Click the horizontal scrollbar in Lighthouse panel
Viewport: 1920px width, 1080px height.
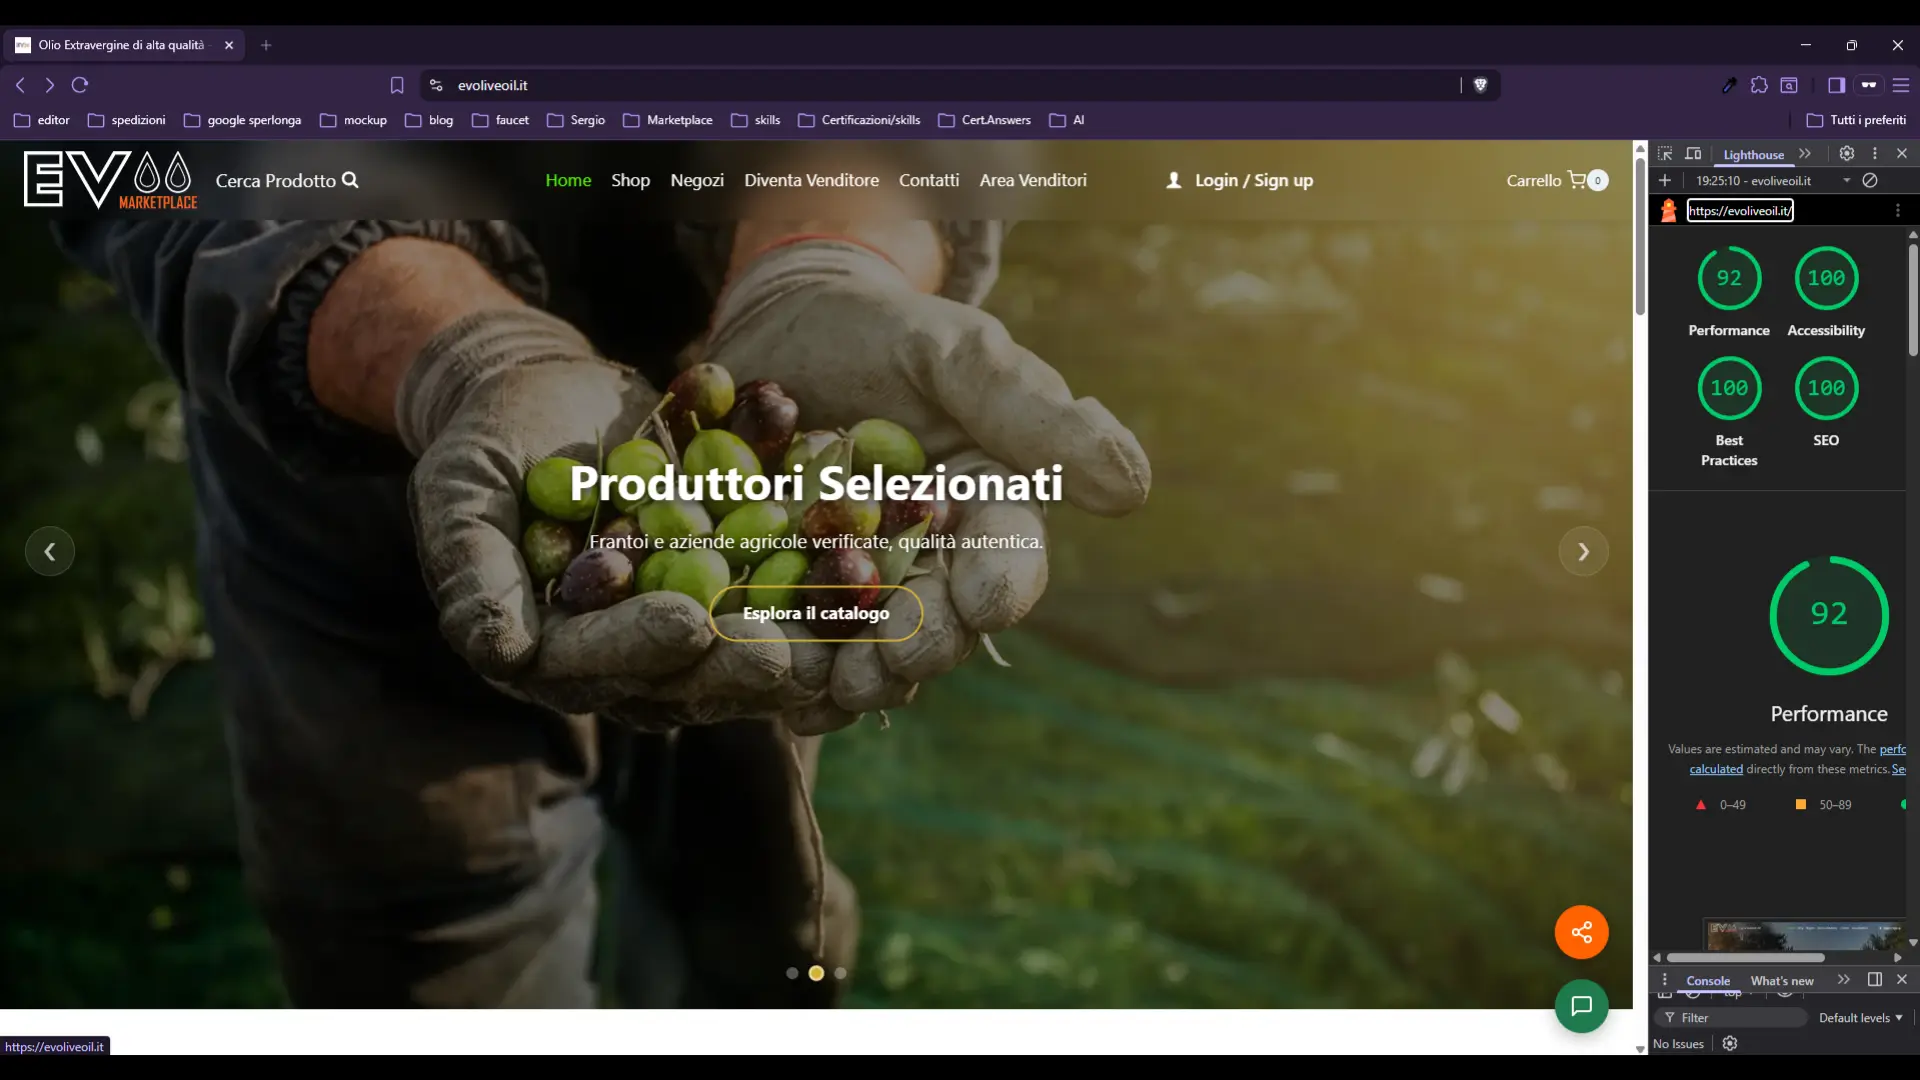click(x=1745, y=958)
